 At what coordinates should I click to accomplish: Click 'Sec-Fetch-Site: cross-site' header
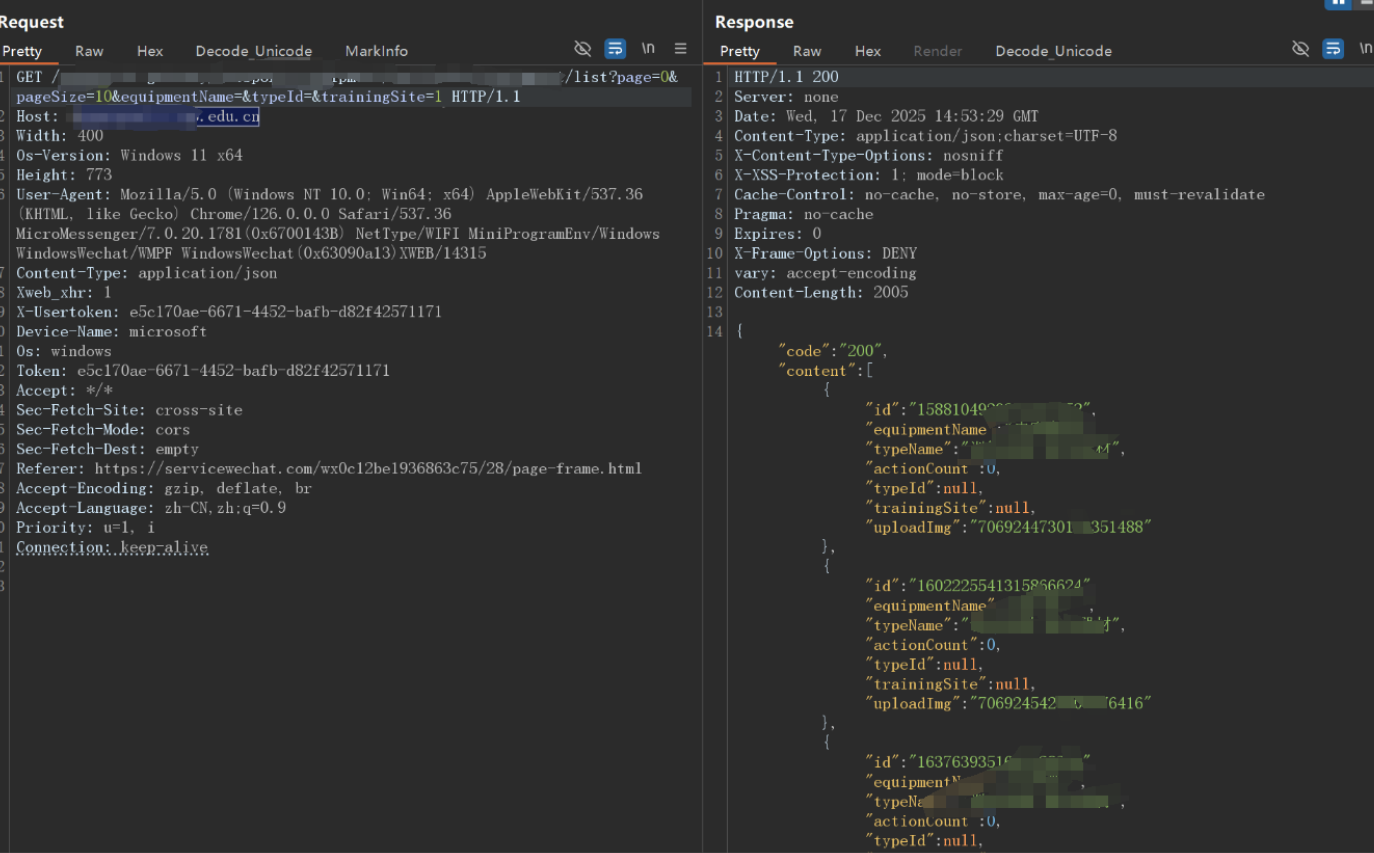click(x=129, y=410)
